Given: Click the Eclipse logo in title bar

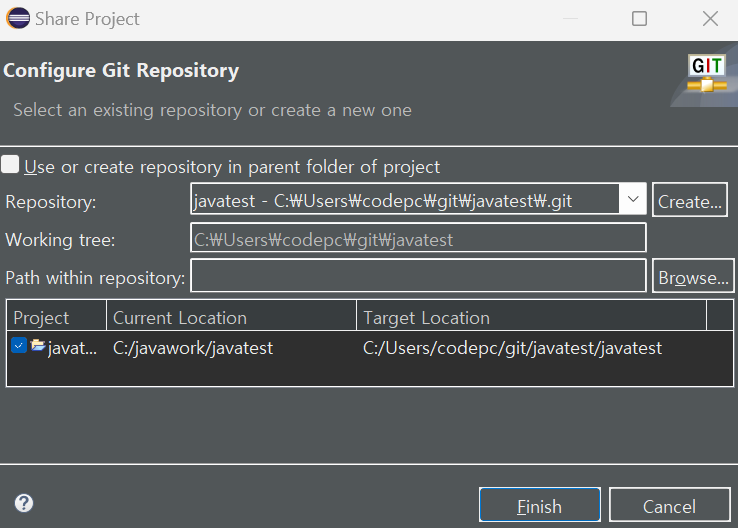Looking at the screenshot, I should click(x=17, y=19).
